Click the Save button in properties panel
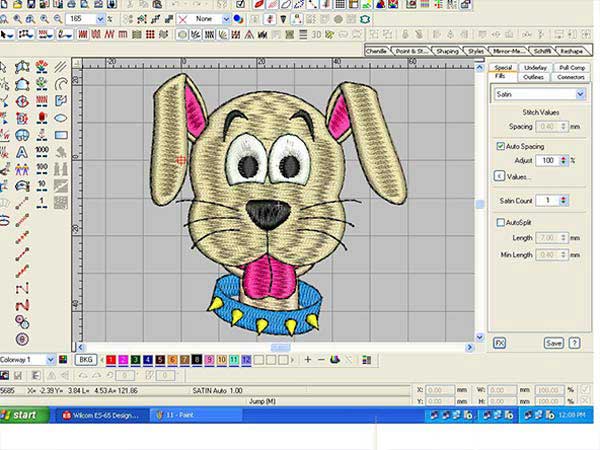The height and width of the screenshot is (450, 600). click(x=553, y=342)
